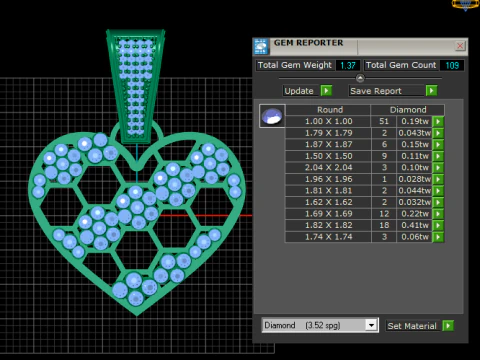Screen dimensions: 480x360
Task: Click the 0.41tw weight cell
Action: [414, 225]
